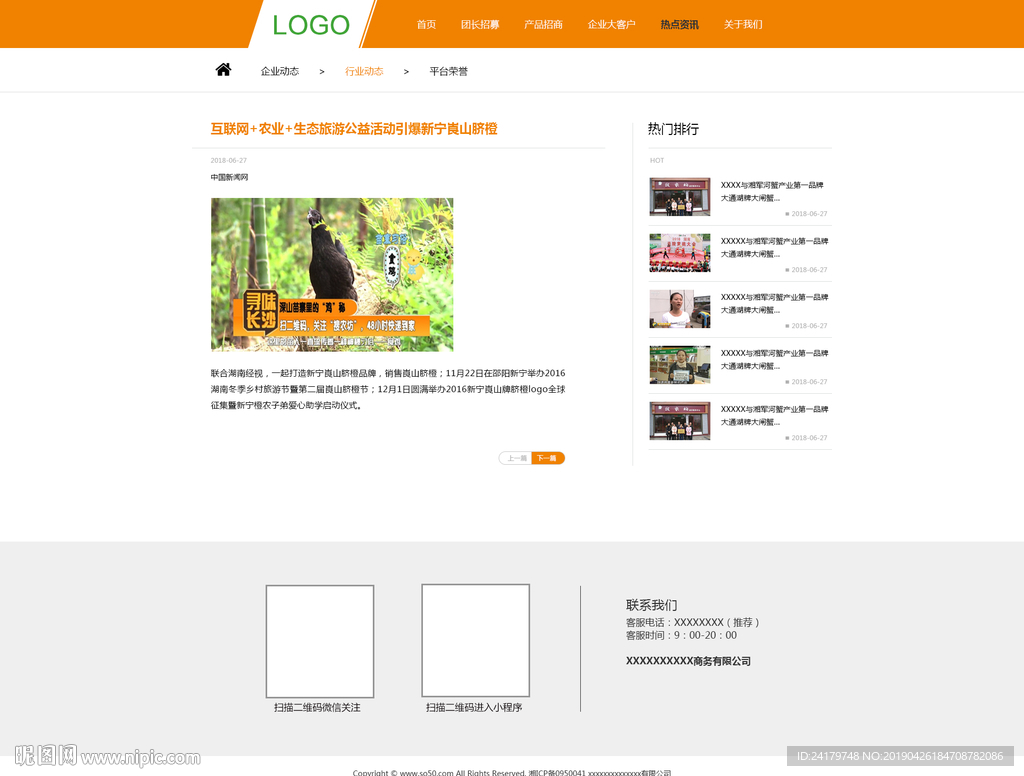This screenshot has width=1024, height=776.
Task: Open the last storefront thumbnail in 热门排行
Action: (x=680, y=421)
